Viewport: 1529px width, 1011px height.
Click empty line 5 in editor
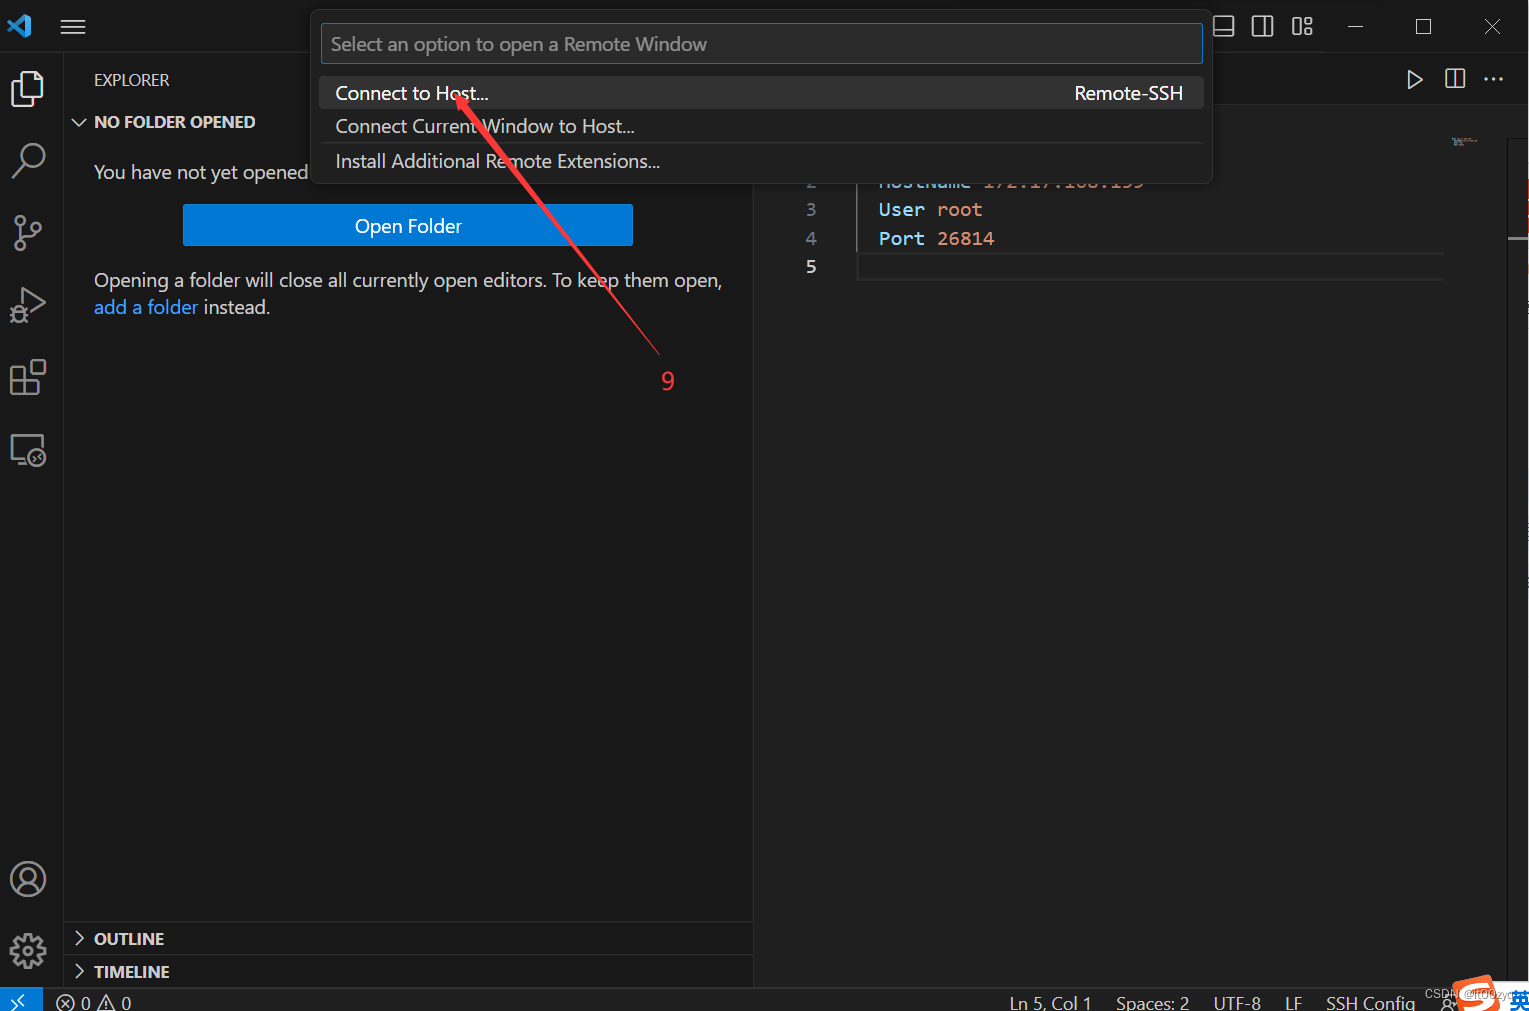[1150, 267]
